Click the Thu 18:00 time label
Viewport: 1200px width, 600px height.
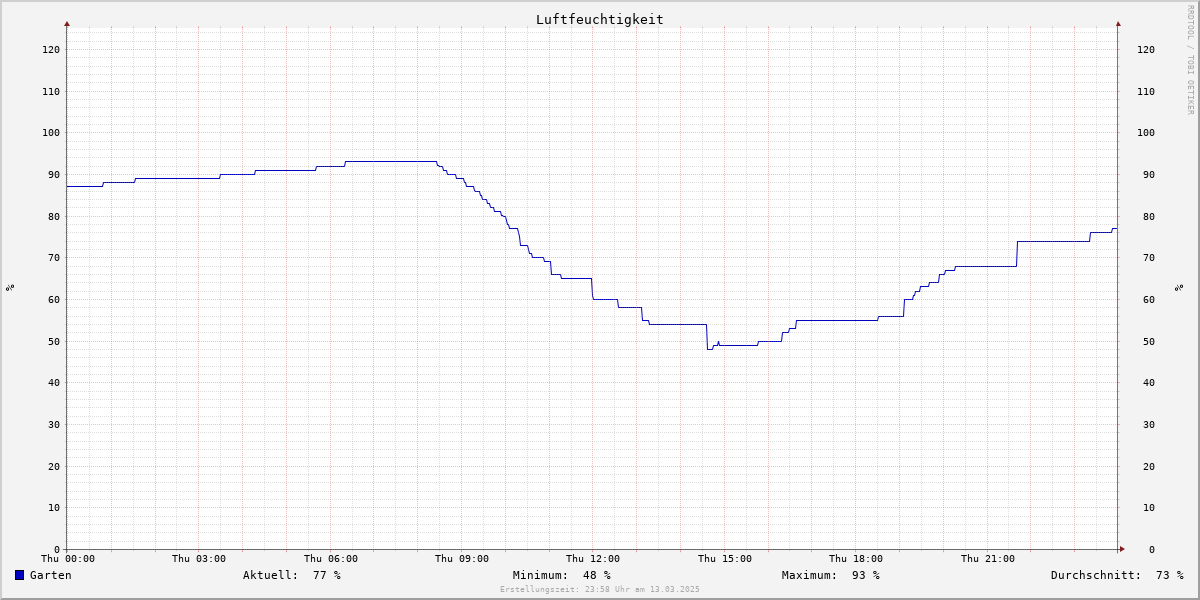pos(856,559)
